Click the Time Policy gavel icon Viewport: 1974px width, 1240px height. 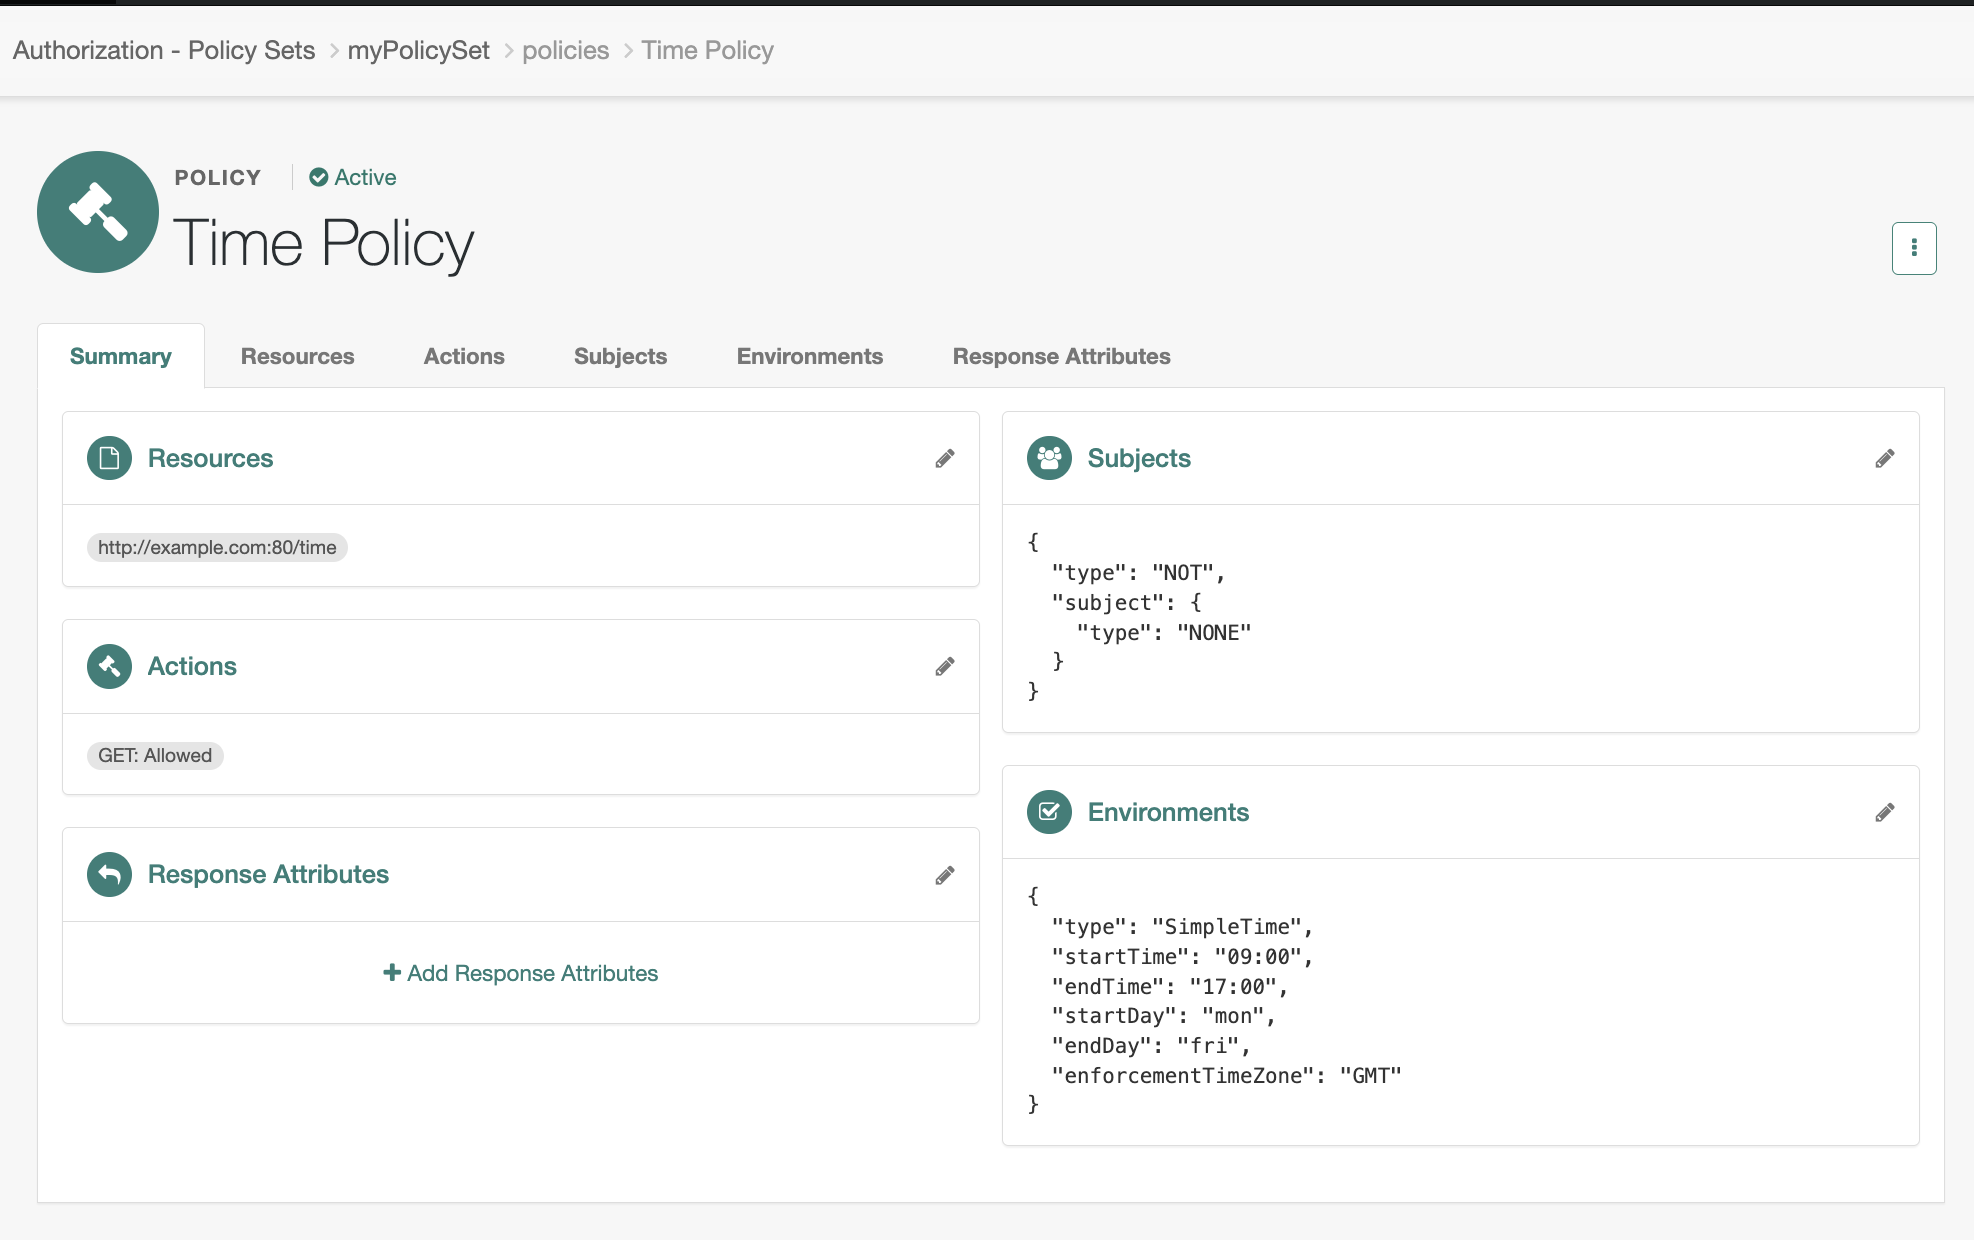tap(97, 212)
